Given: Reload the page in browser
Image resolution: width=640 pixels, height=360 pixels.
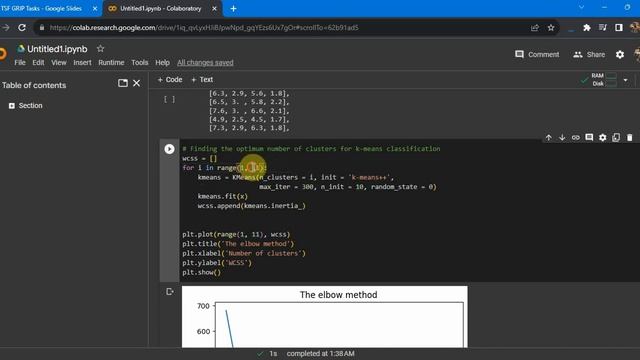Looking at the screenshot, I should [x=22, y=28].
